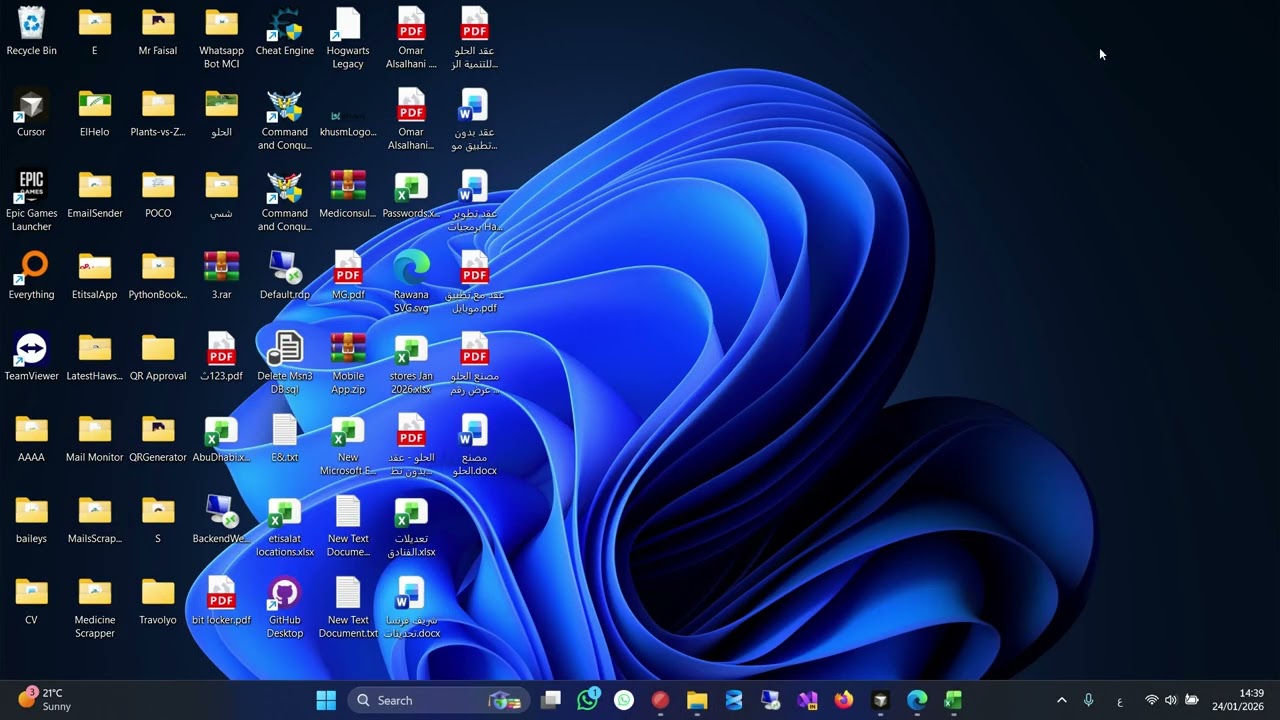This screenshot has height=720, width=1280.
Task: Select the bit locker.pdf file
Action: pos(221,601)
